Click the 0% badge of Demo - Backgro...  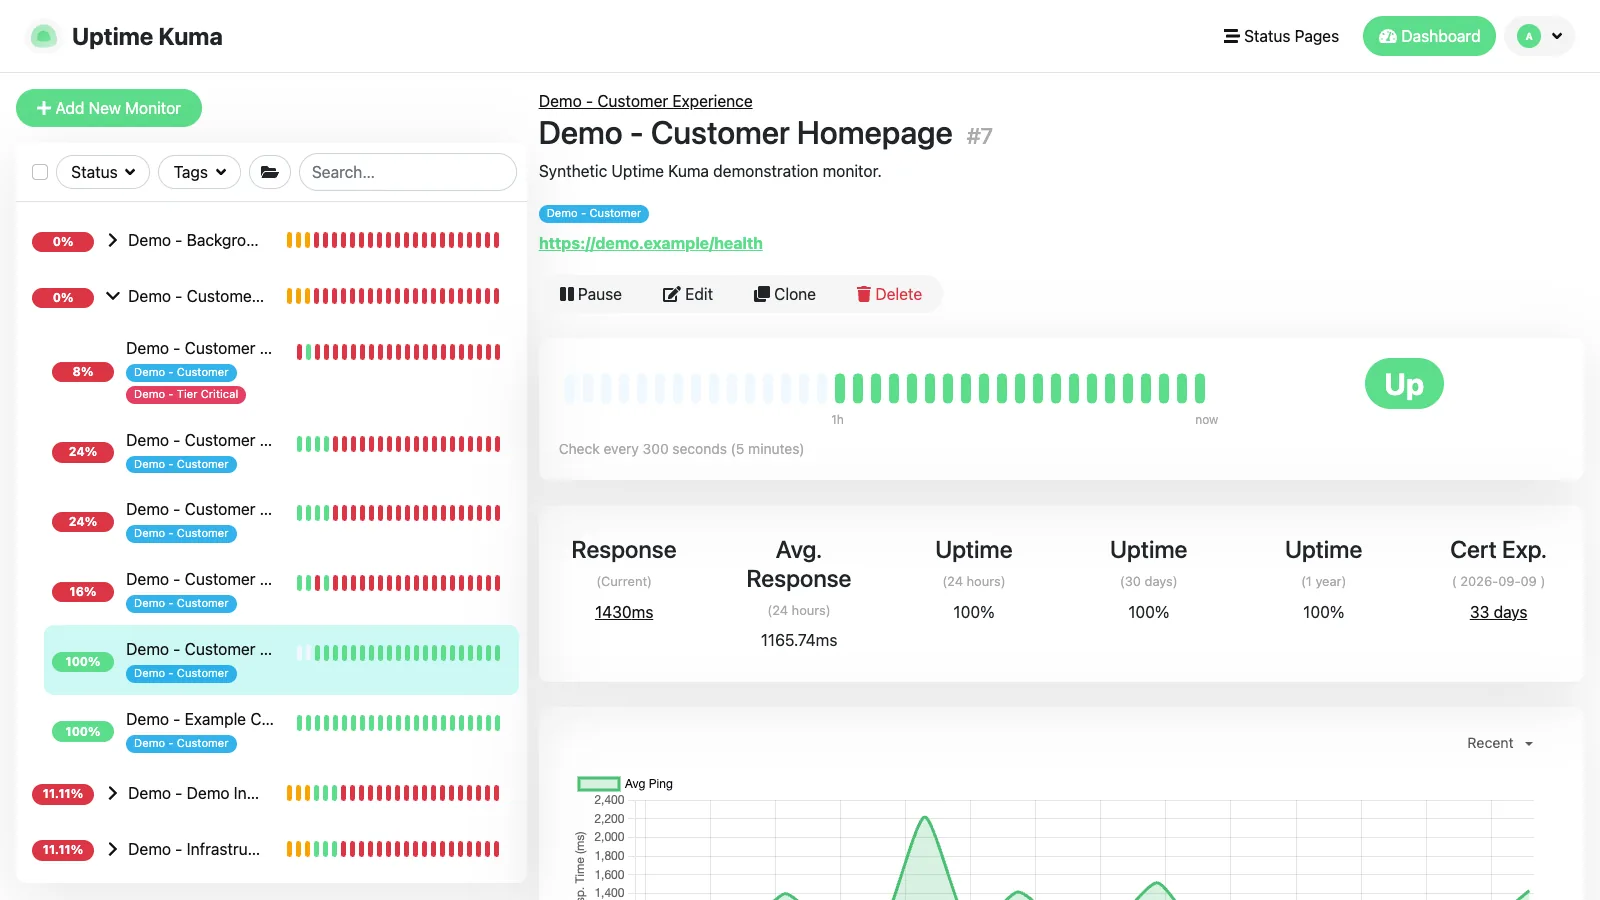(x=63, y=241)
